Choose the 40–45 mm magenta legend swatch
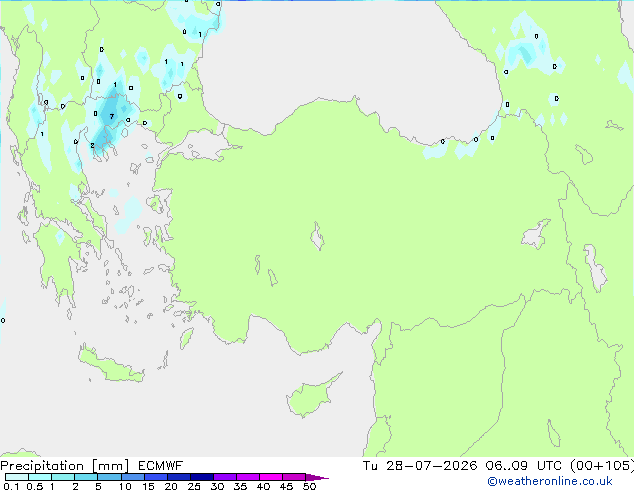The image size is (634, 490). 271,477
